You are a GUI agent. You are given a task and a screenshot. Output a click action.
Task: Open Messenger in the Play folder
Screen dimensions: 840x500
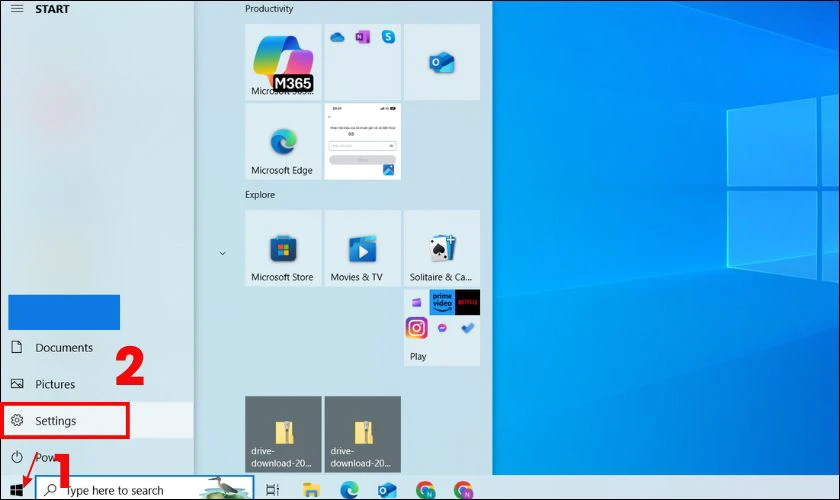442,328
